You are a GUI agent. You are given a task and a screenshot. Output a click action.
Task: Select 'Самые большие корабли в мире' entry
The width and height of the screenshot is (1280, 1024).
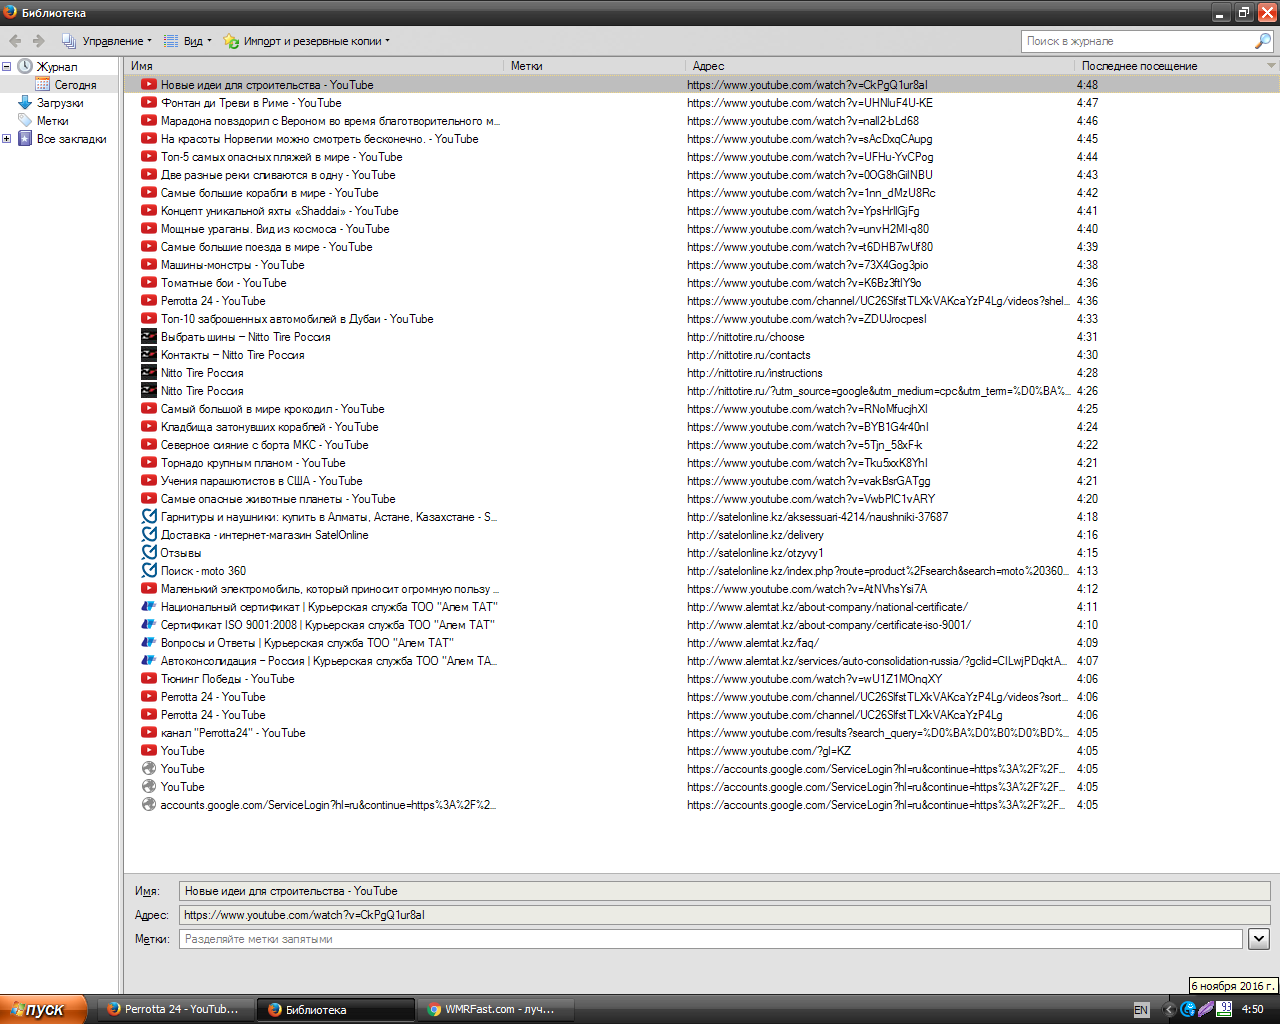[x=702, y=192]
